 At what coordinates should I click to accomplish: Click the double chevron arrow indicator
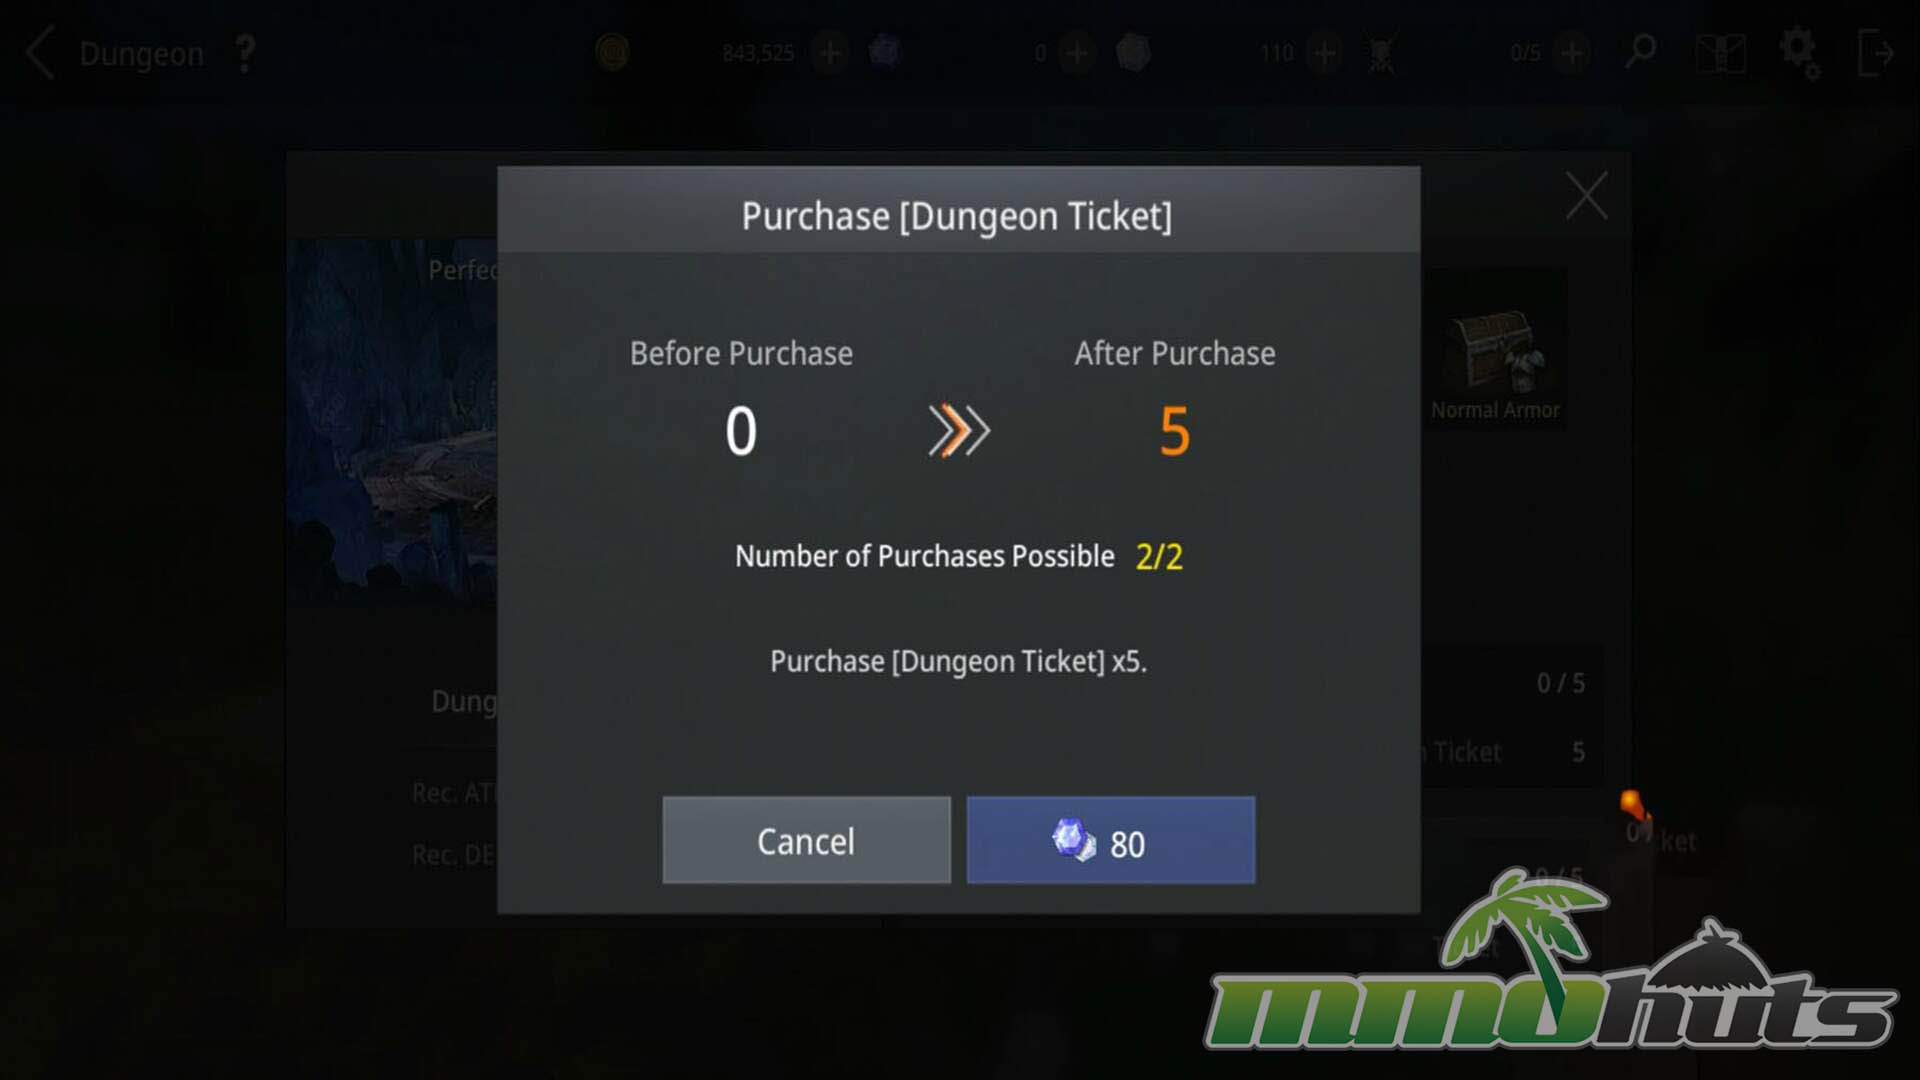[x=958, y=431]
